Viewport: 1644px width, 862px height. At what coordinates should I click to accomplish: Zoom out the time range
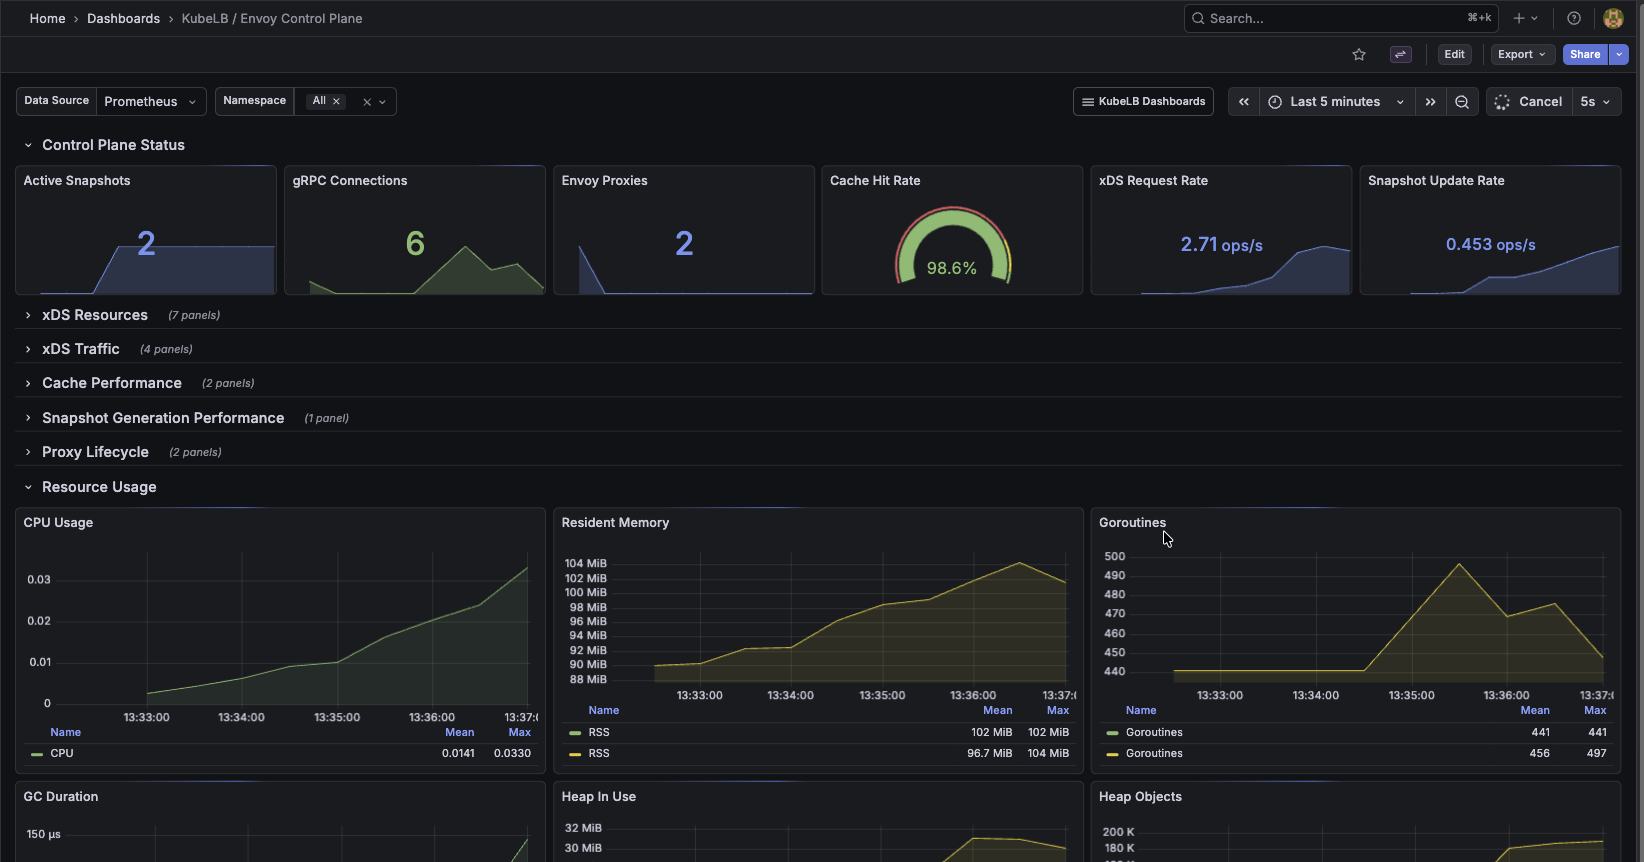pos(1462,102)
